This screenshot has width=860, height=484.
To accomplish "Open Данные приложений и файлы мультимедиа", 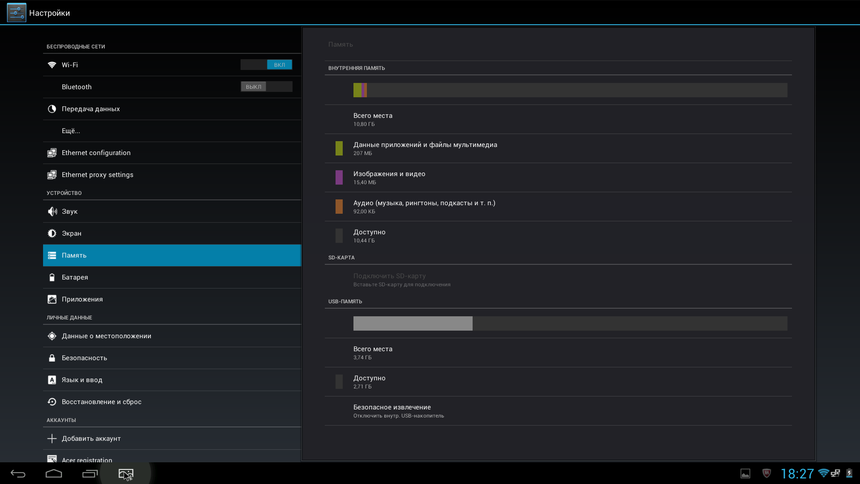I will coord(425,148).
